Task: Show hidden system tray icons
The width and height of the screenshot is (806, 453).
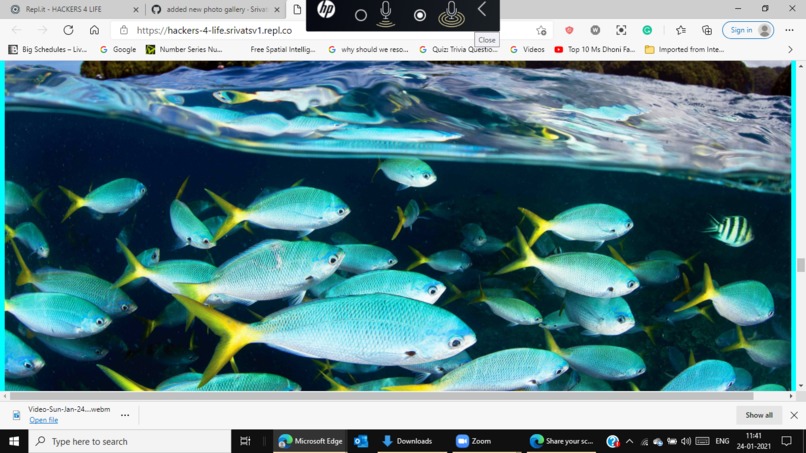Action: (x=629, y=441)
